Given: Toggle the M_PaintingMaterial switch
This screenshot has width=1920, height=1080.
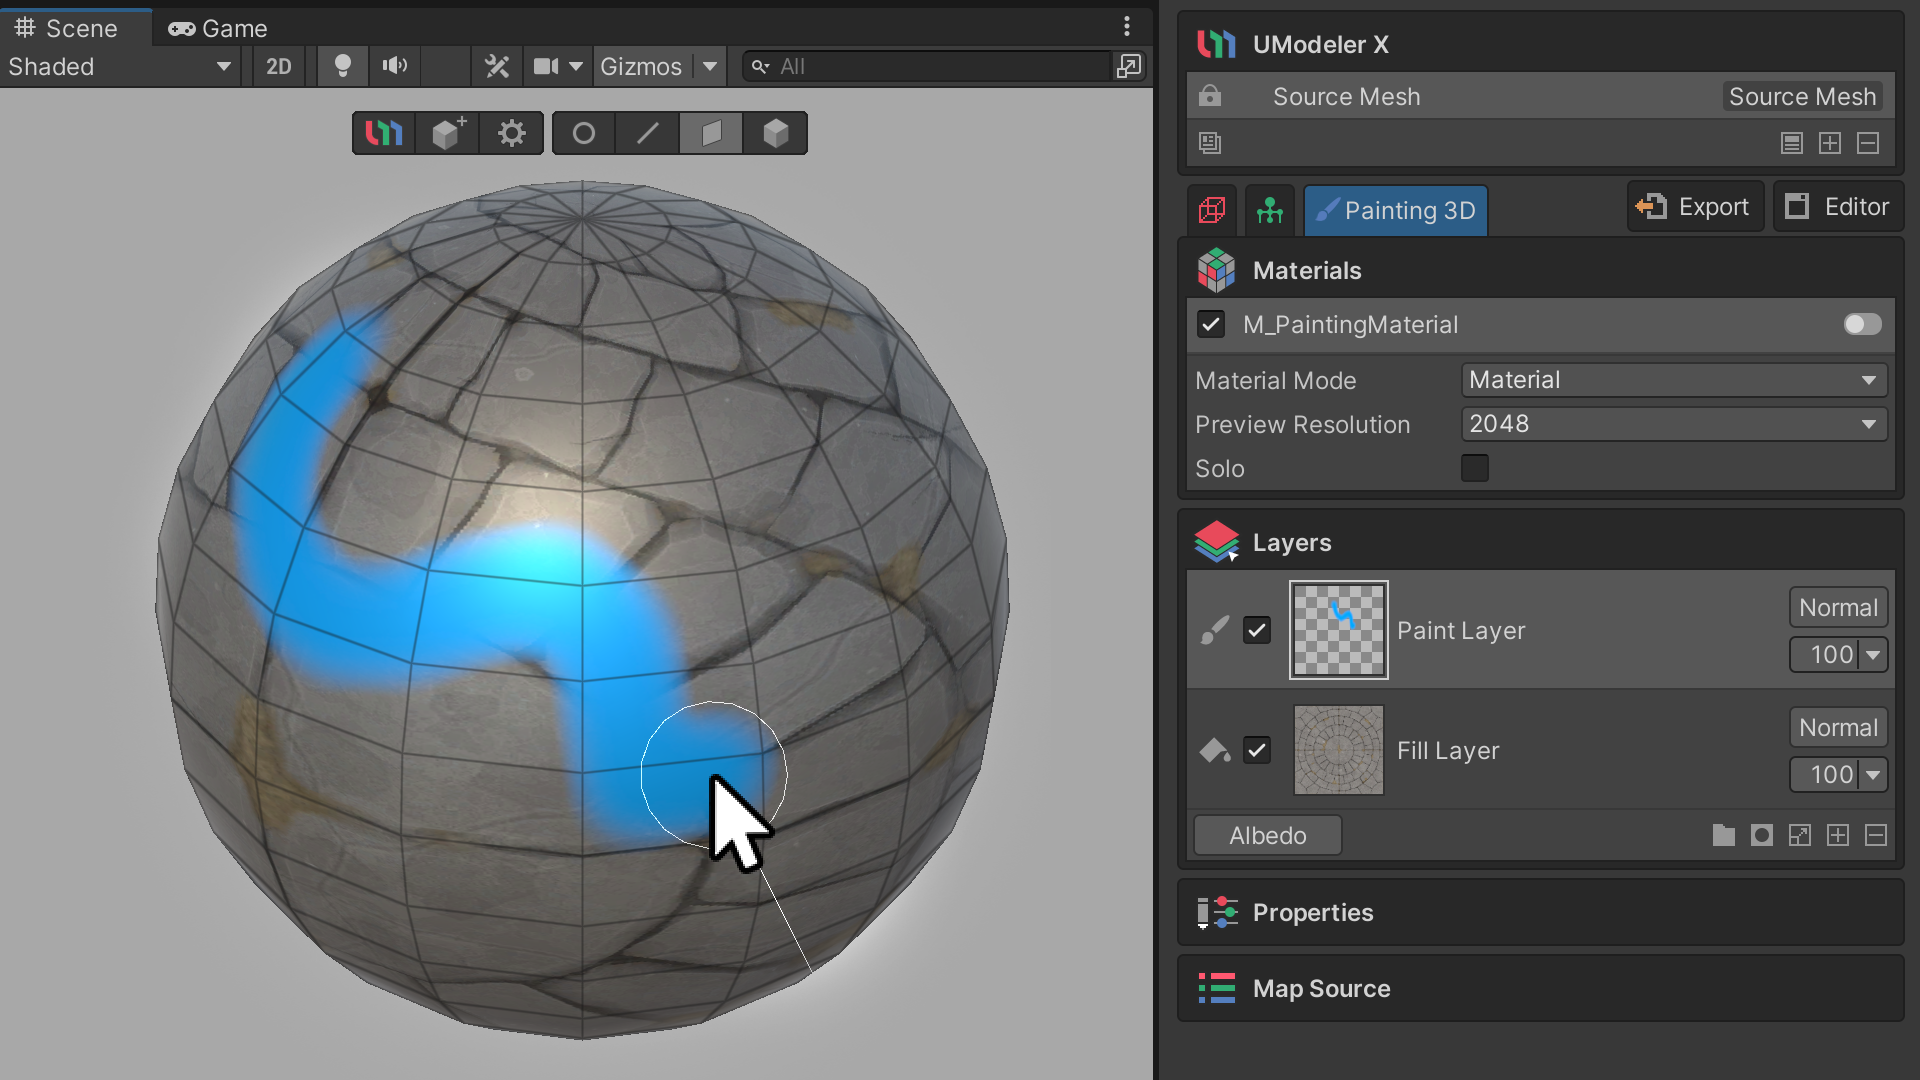Looking at the screenshot, I should (1862, 324).
